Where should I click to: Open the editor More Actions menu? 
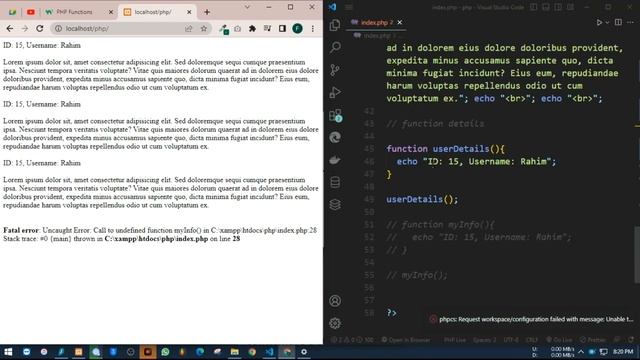coord(630,22)
